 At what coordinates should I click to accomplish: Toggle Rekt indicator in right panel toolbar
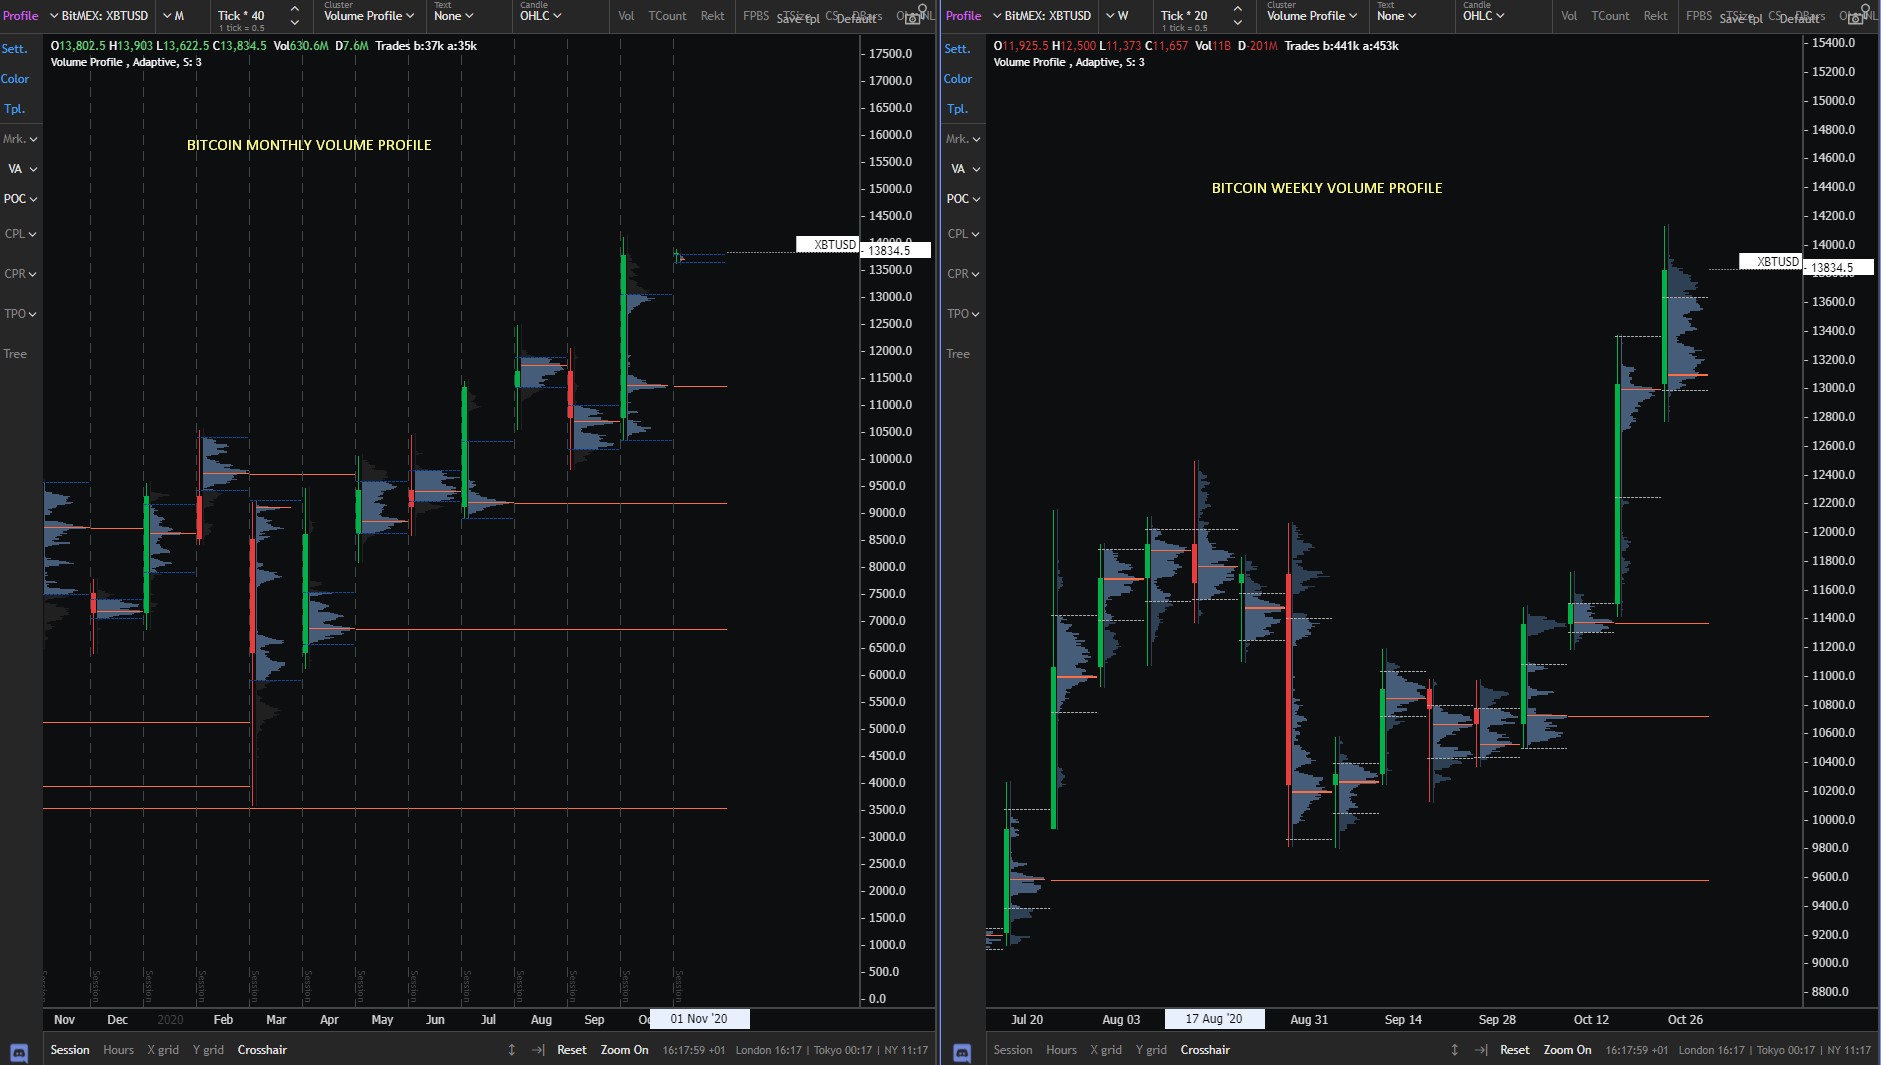click(x=1656, y=16)
